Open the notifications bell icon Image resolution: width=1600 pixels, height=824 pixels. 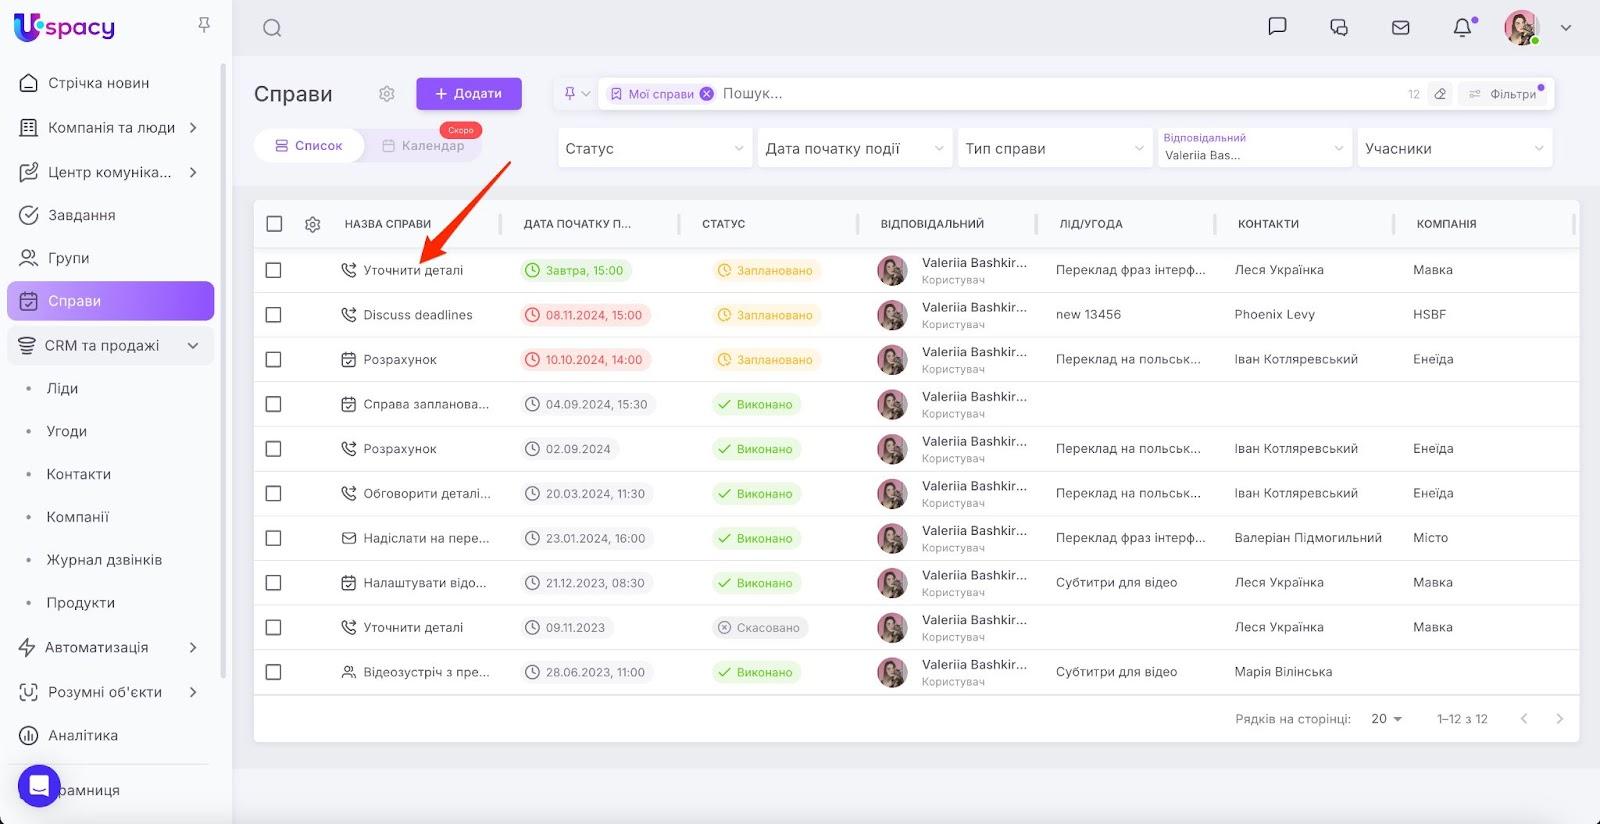coord(1462,28)
